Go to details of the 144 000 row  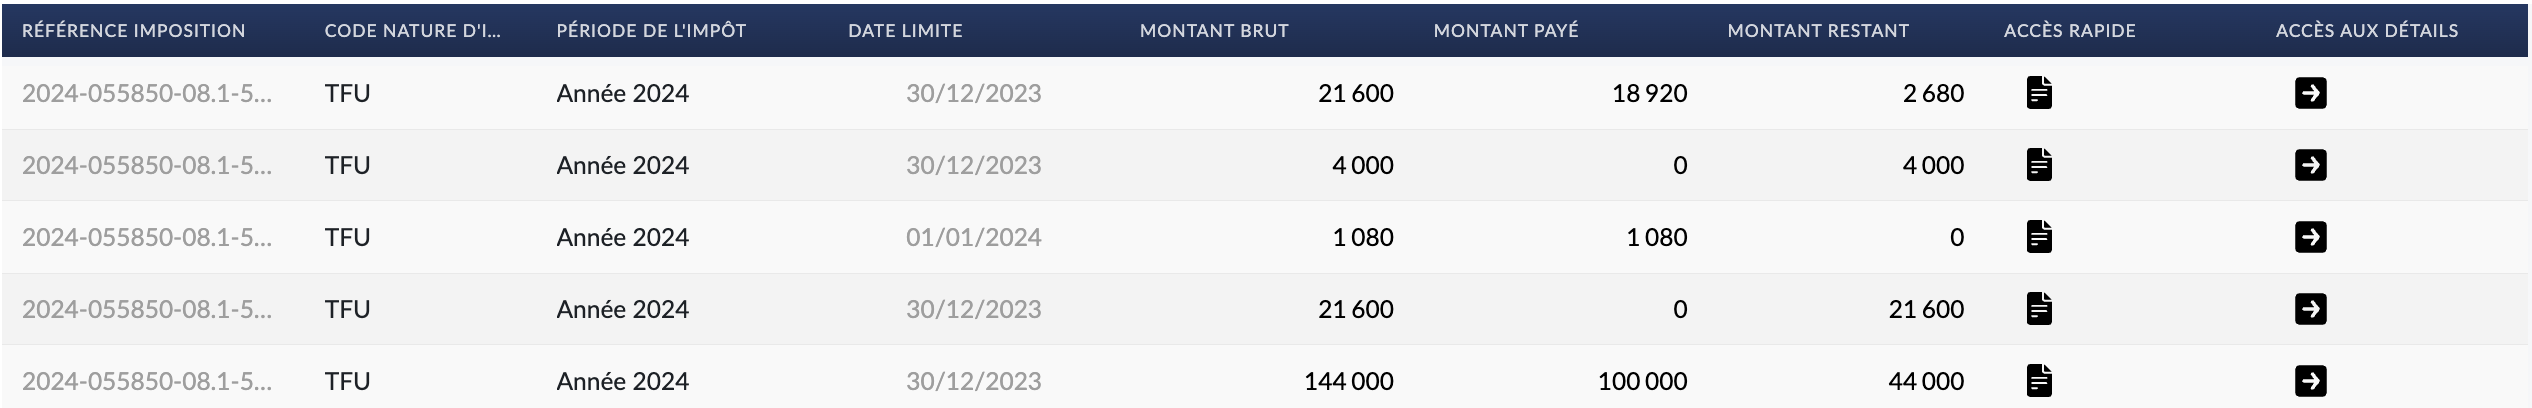click(2310, 381)
